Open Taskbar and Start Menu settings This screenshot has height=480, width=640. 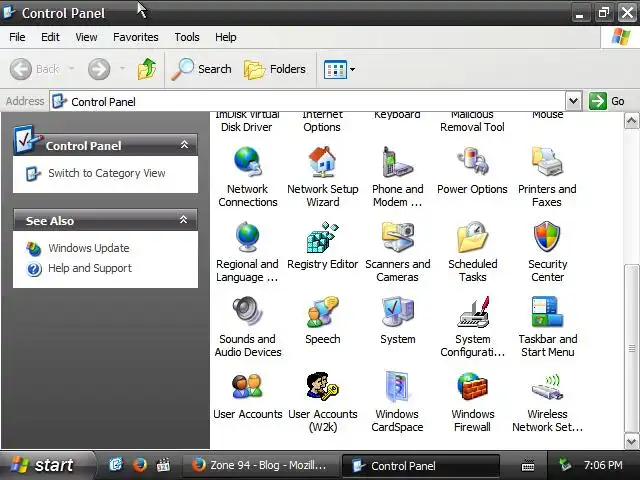pyautogui.click(x=547, y=312)
